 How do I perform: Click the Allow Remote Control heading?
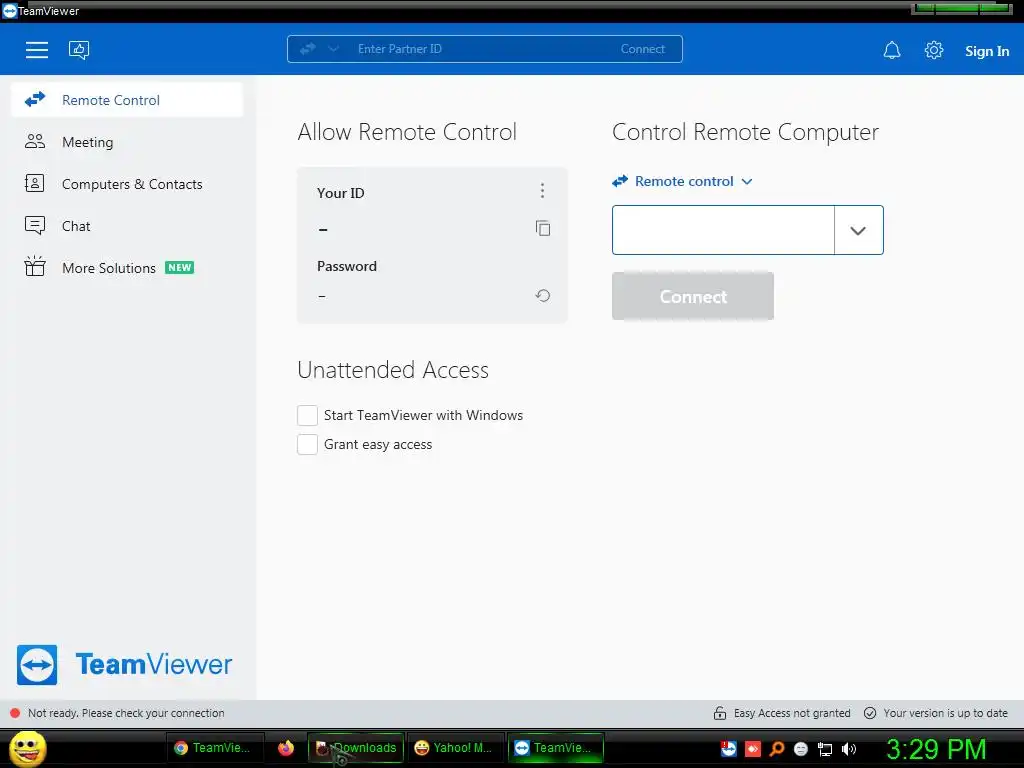point(407,132)
